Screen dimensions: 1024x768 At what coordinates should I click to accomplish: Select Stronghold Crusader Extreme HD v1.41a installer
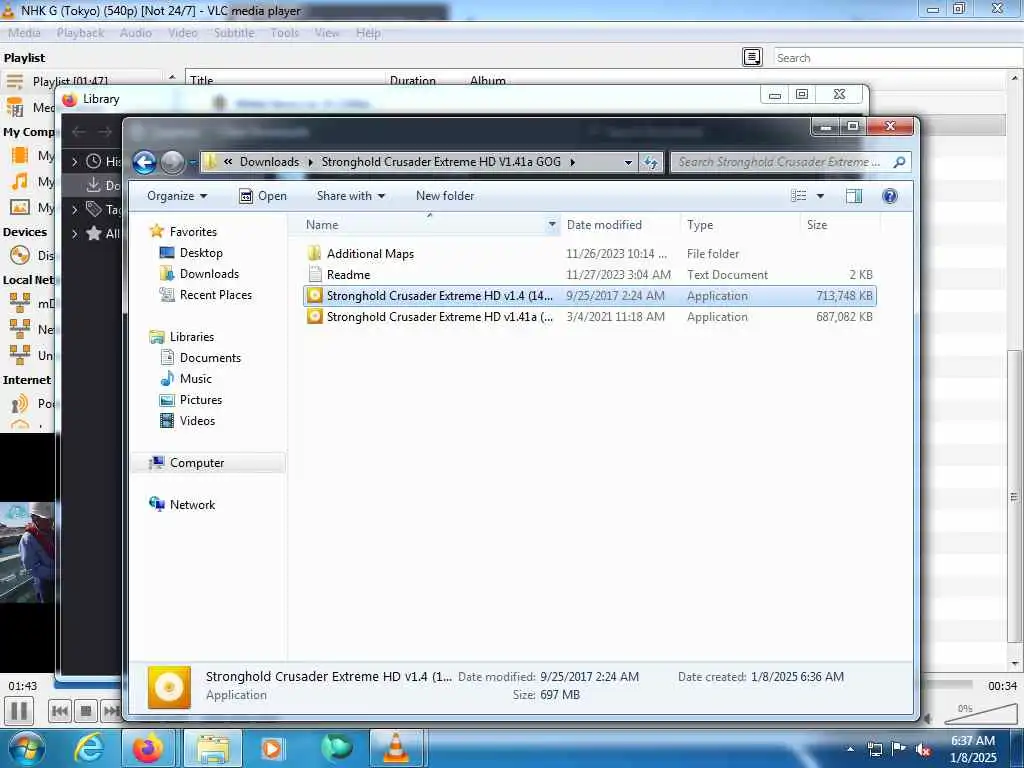coord(590,317)
